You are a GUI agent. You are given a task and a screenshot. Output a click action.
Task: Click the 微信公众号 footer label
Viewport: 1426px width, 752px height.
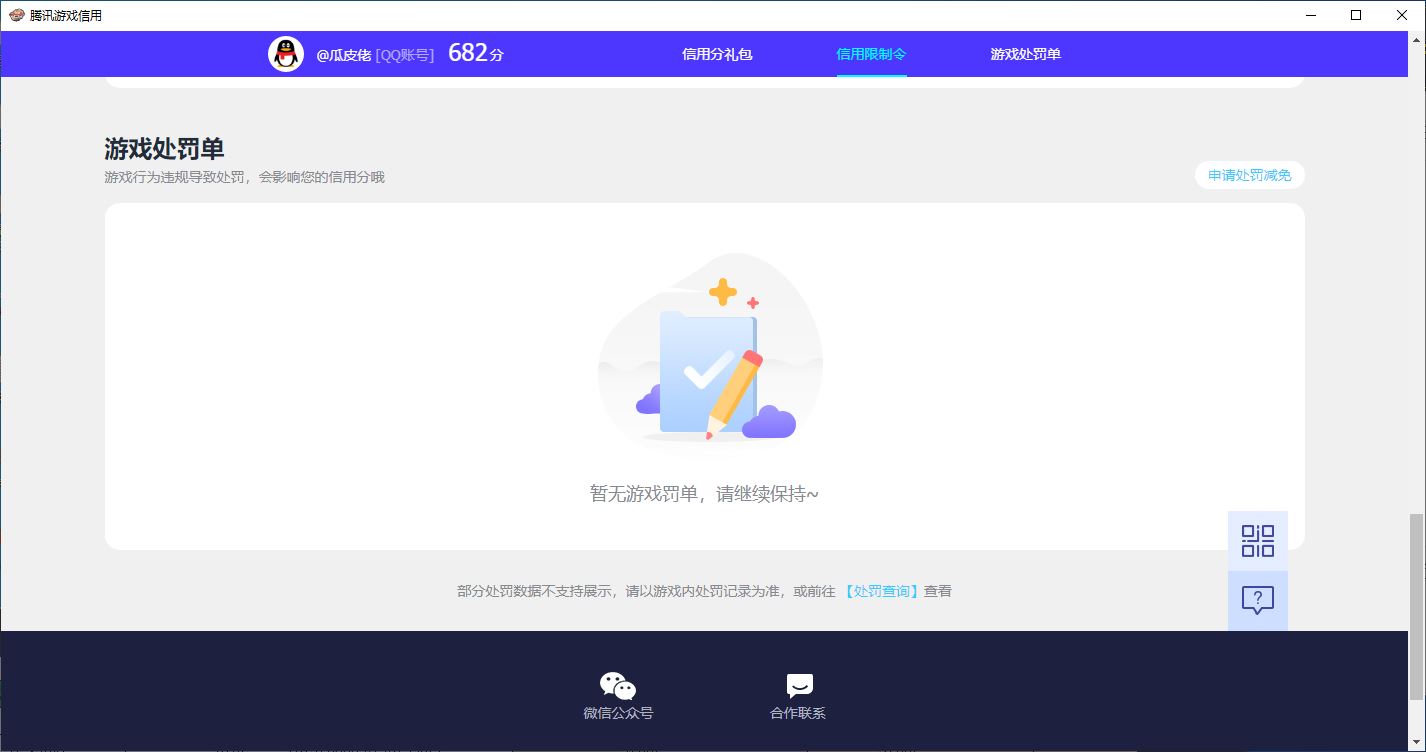coord(618,714)
